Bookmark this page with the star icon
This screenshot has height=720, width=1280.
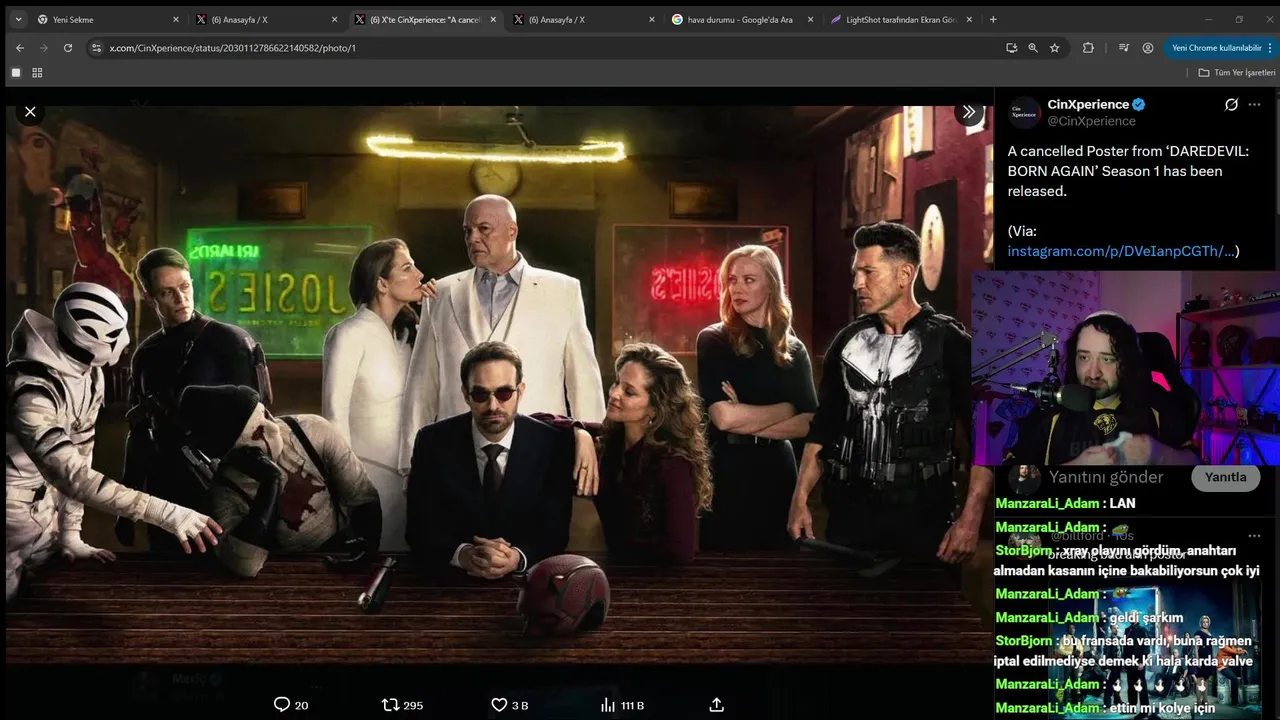(1054, 47)
